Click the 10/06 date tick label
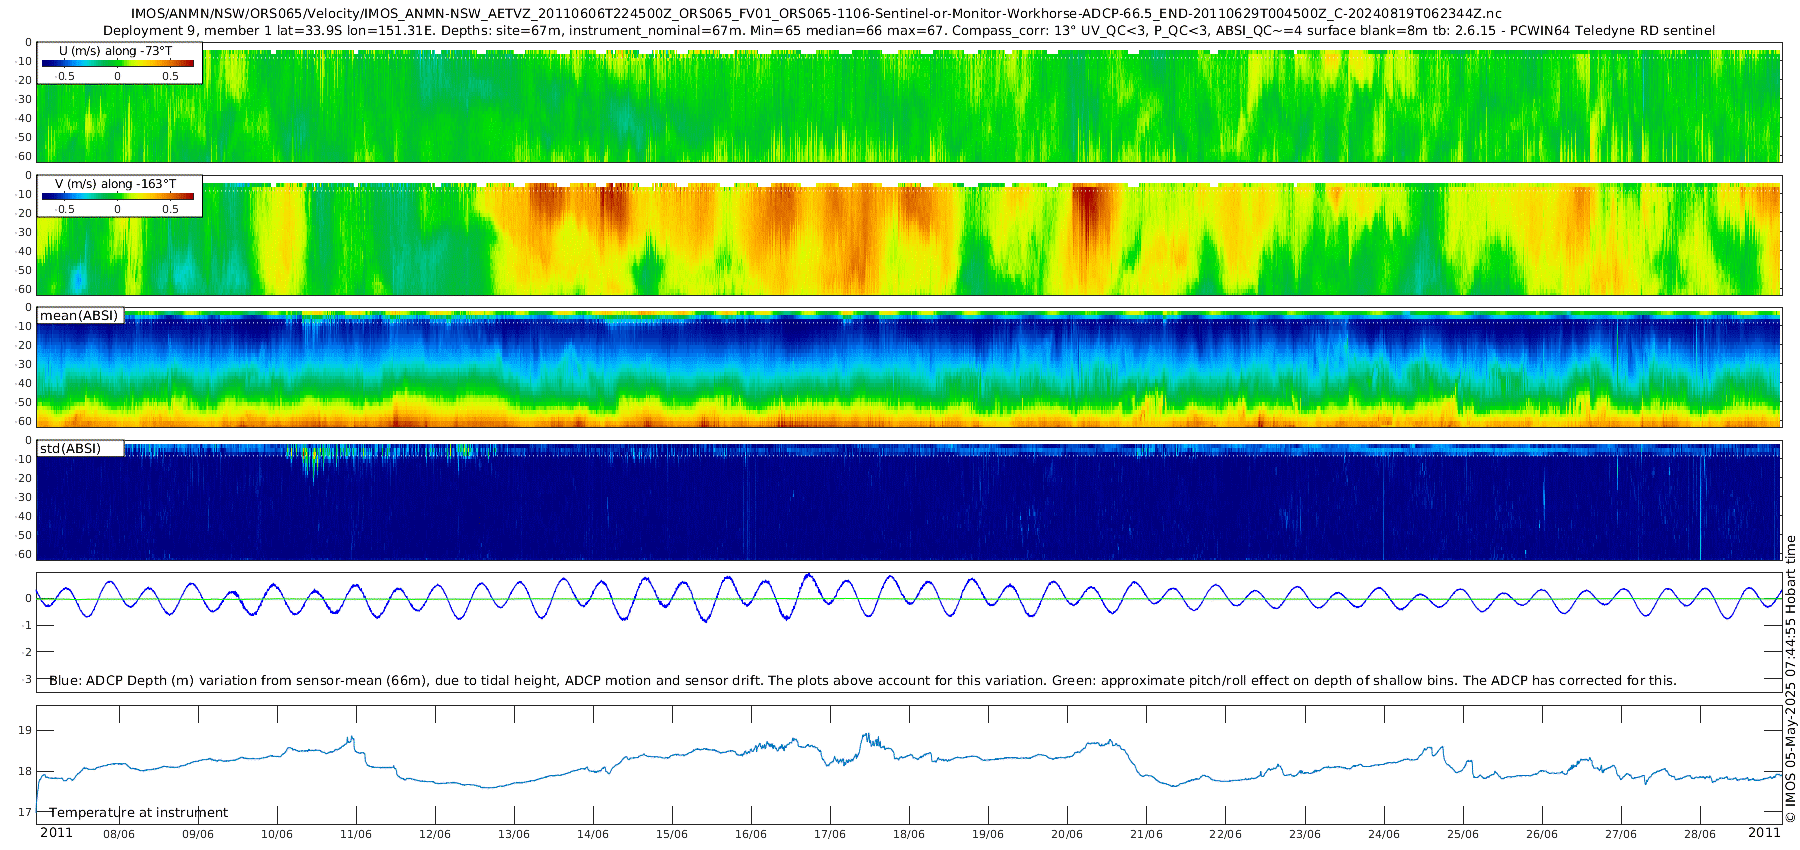 click(277, 834)
